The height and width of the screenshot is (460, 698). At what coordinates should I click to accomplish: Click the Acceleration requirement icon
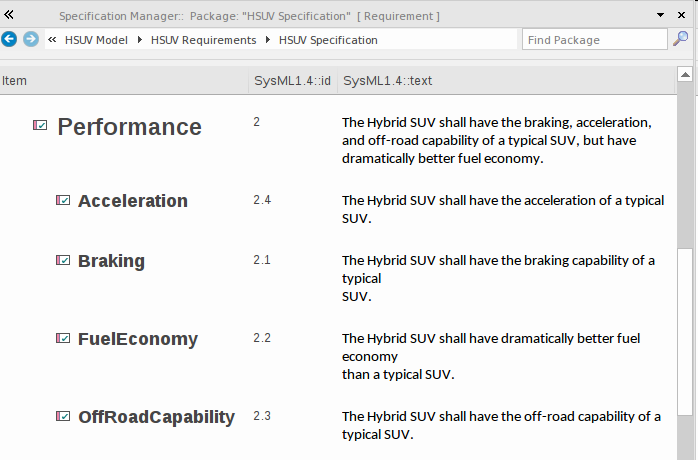click(x=63, y=201)
